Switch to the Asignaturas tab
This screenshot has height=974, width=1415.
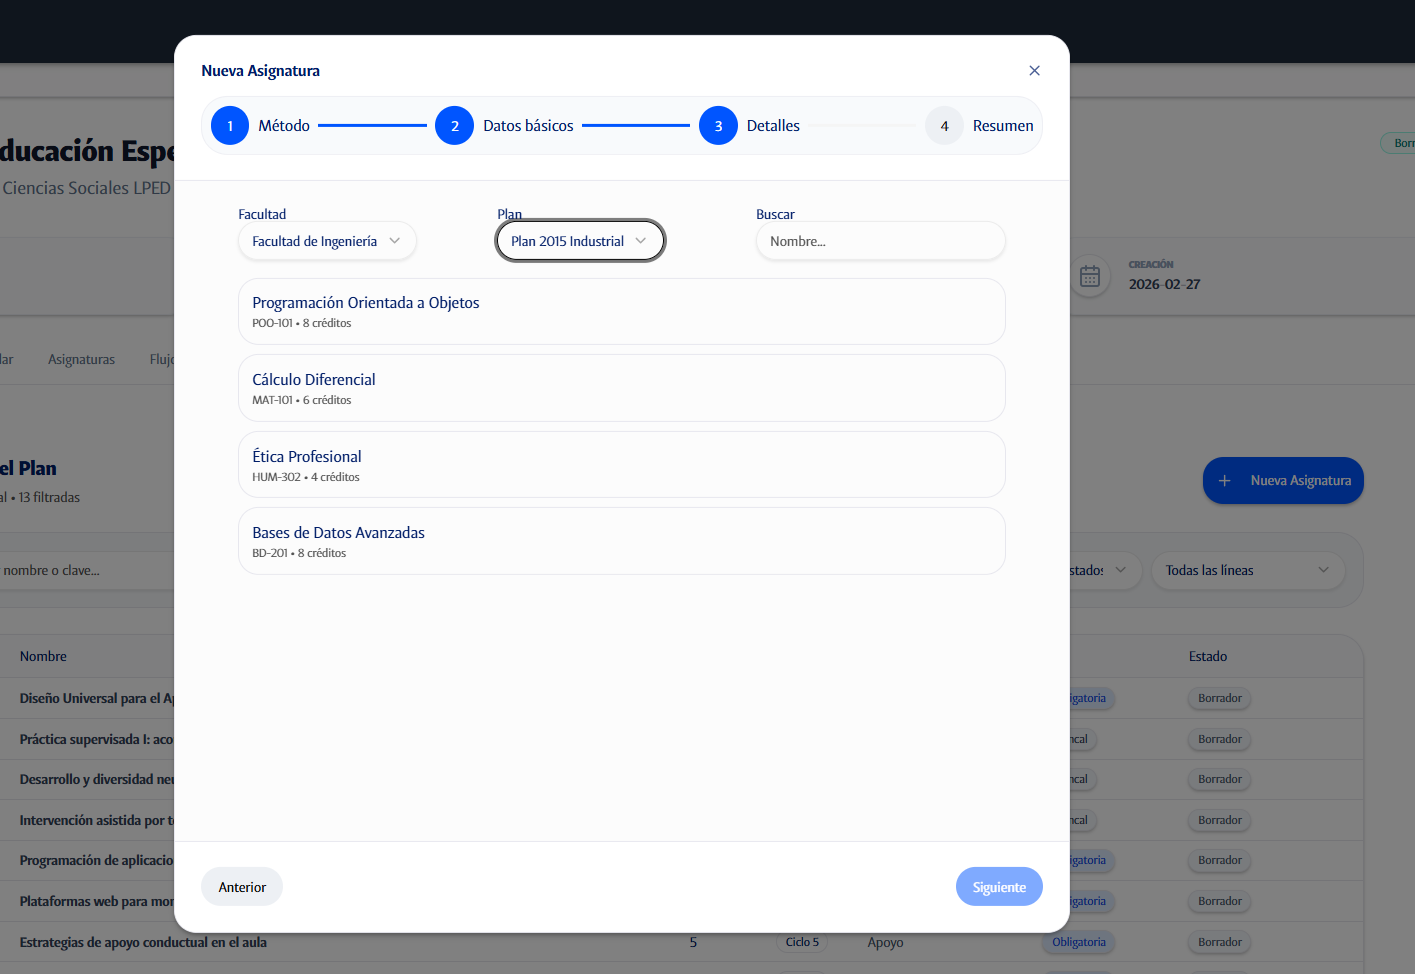click(x=81, y=359)
